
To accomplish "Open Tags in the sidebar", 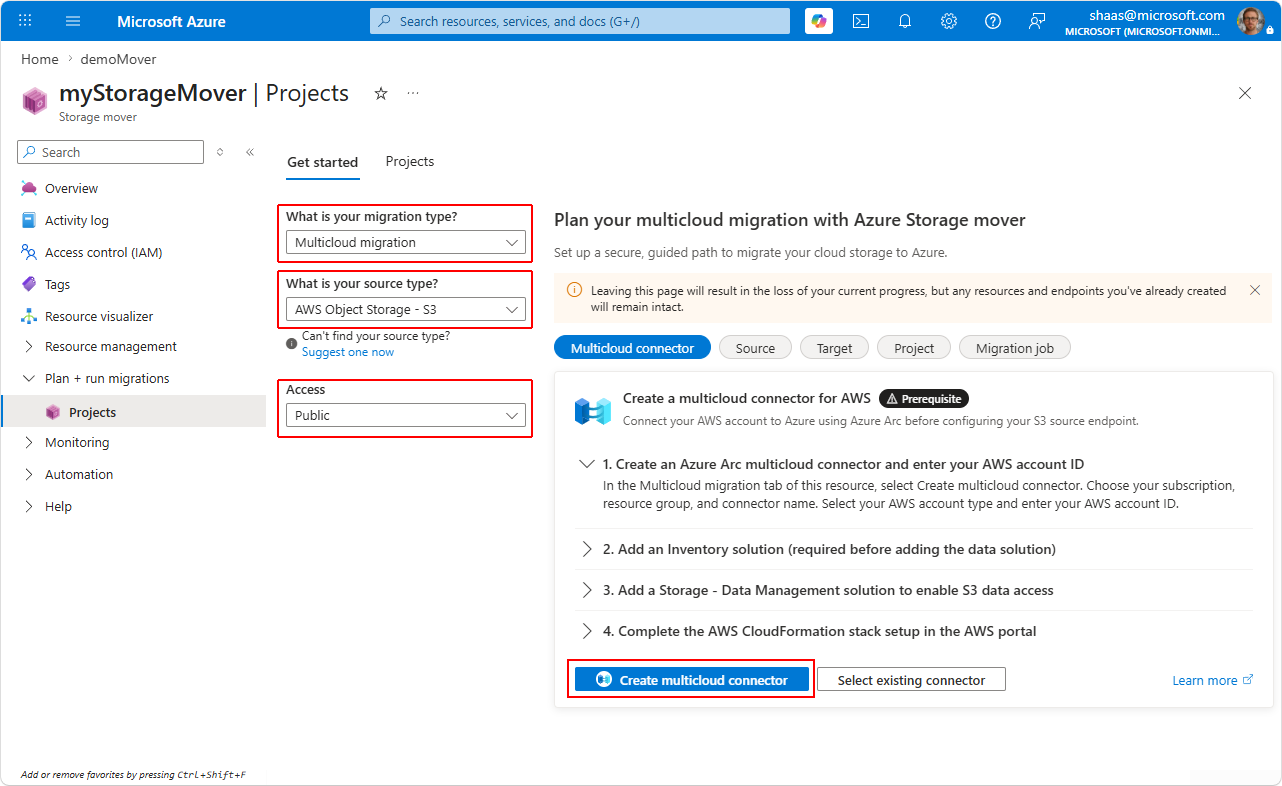I will [57, 284].
